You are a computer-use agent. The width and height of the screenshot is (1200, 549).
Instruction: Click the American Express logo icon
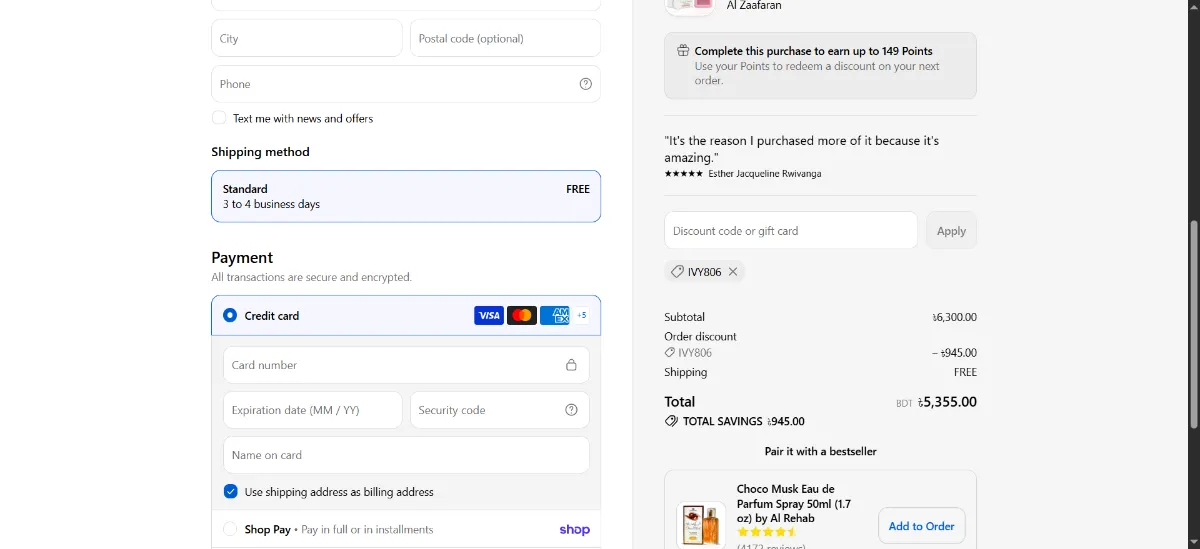pos(555,316)
